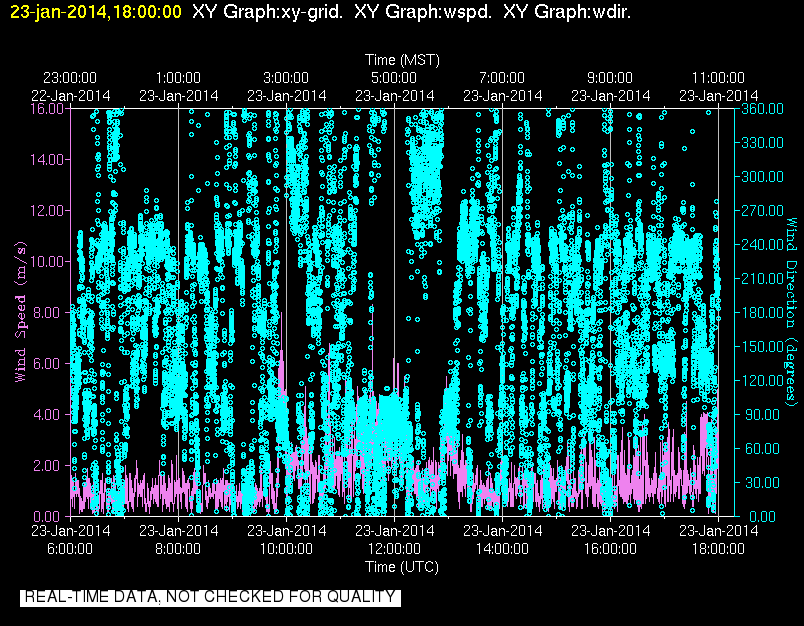Click the 7:00:00 MST time label
The width and height of the screenshot is (804, 626).
[502, 78]
